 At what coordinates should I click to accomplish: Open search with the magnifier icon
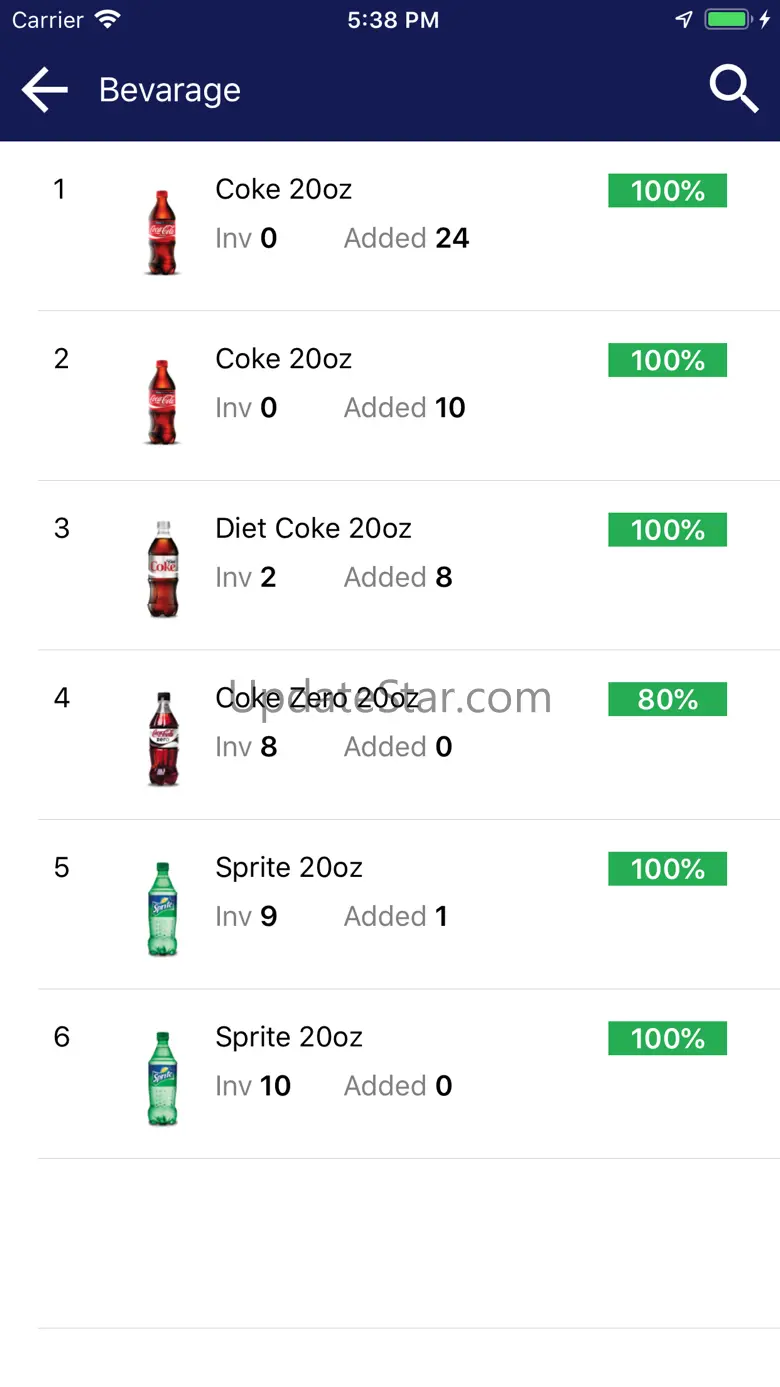coord(734,90)
